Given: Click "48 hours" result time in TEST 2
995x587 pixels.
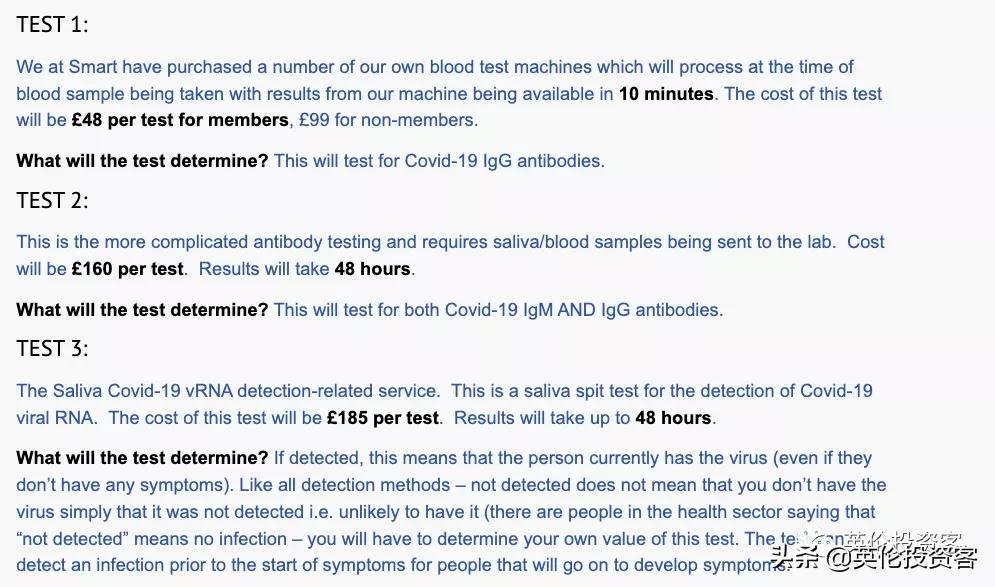Looking at the screenshot, I should (x=372, y=269).
